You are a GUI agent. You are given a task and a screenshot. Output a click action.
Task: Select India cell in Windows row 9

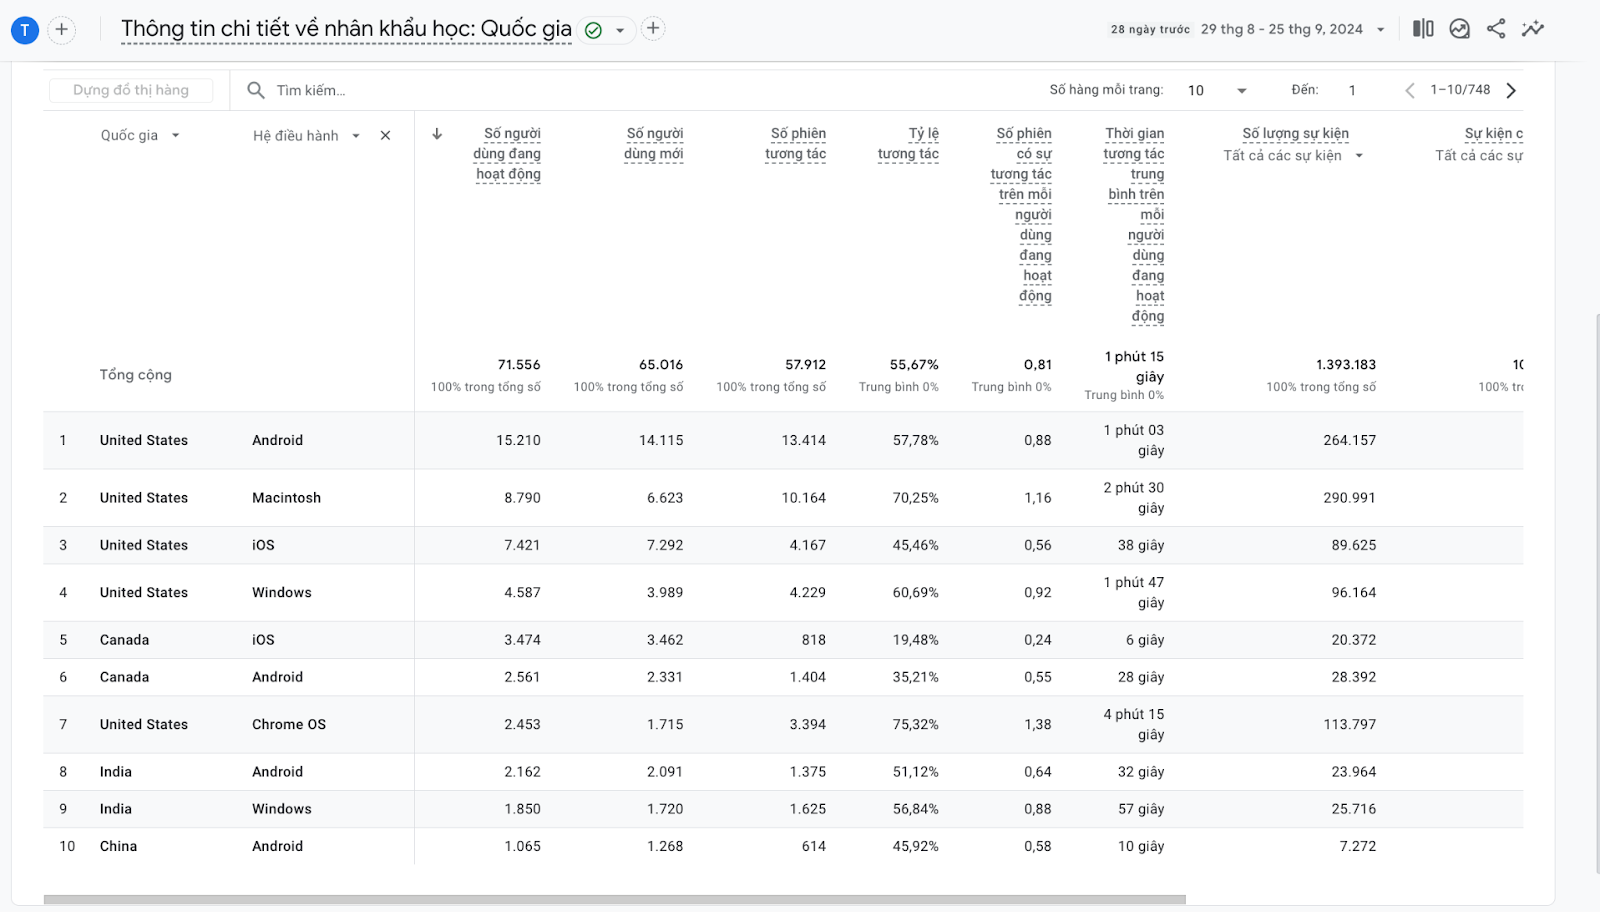click(x=116, y=809)
